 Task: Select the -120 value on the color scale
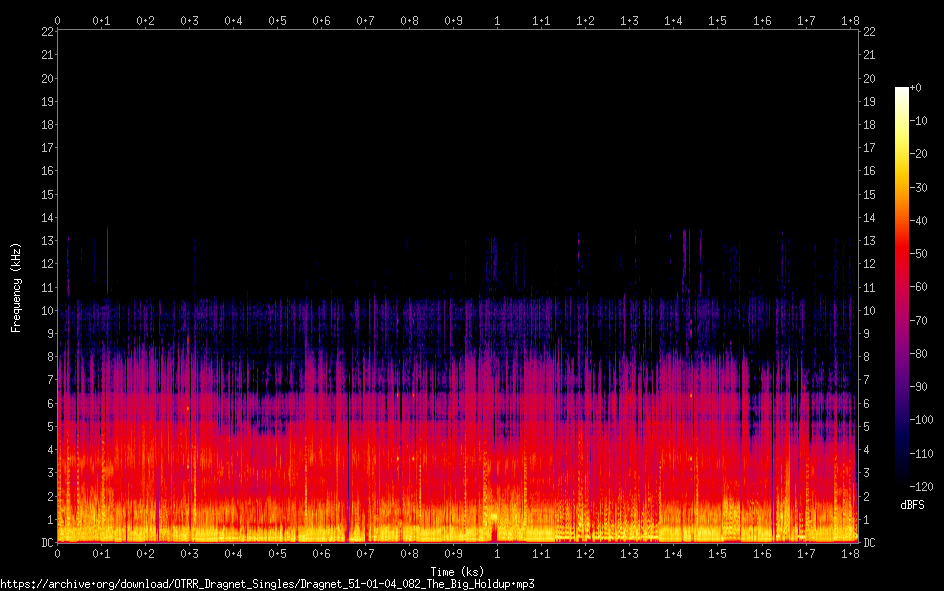tap(926, 486)
